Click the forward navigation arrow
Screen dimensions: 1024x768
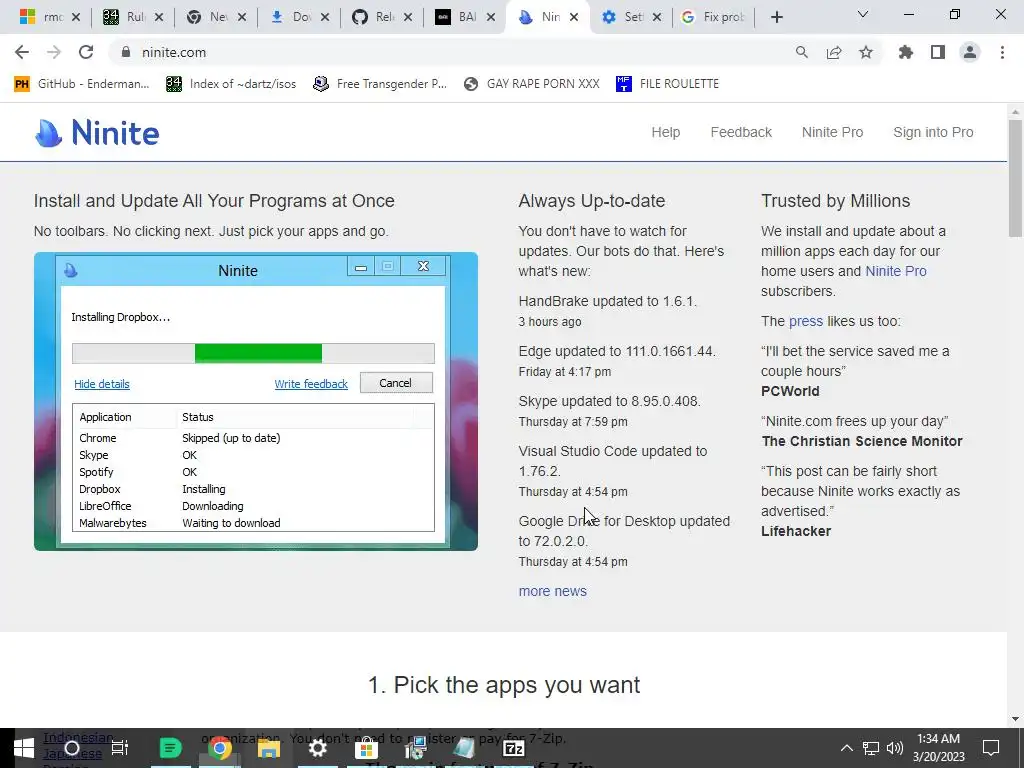tap(54, 52)
